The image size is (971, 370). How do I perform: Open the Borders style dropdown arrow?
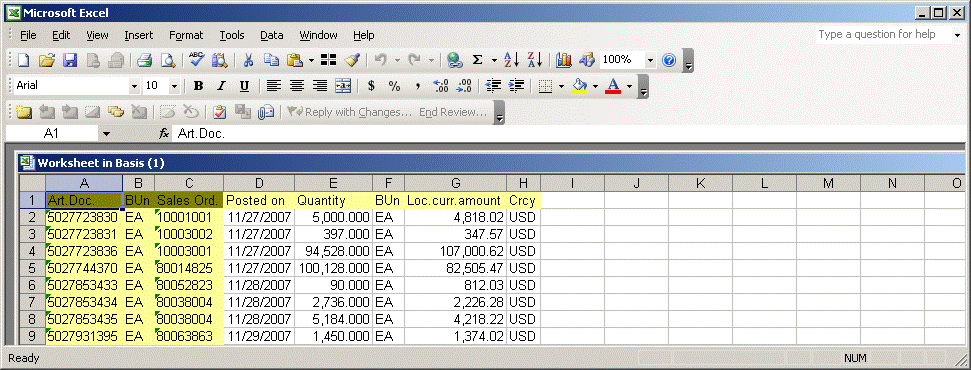pyautogui.click(x=561, y=86)
